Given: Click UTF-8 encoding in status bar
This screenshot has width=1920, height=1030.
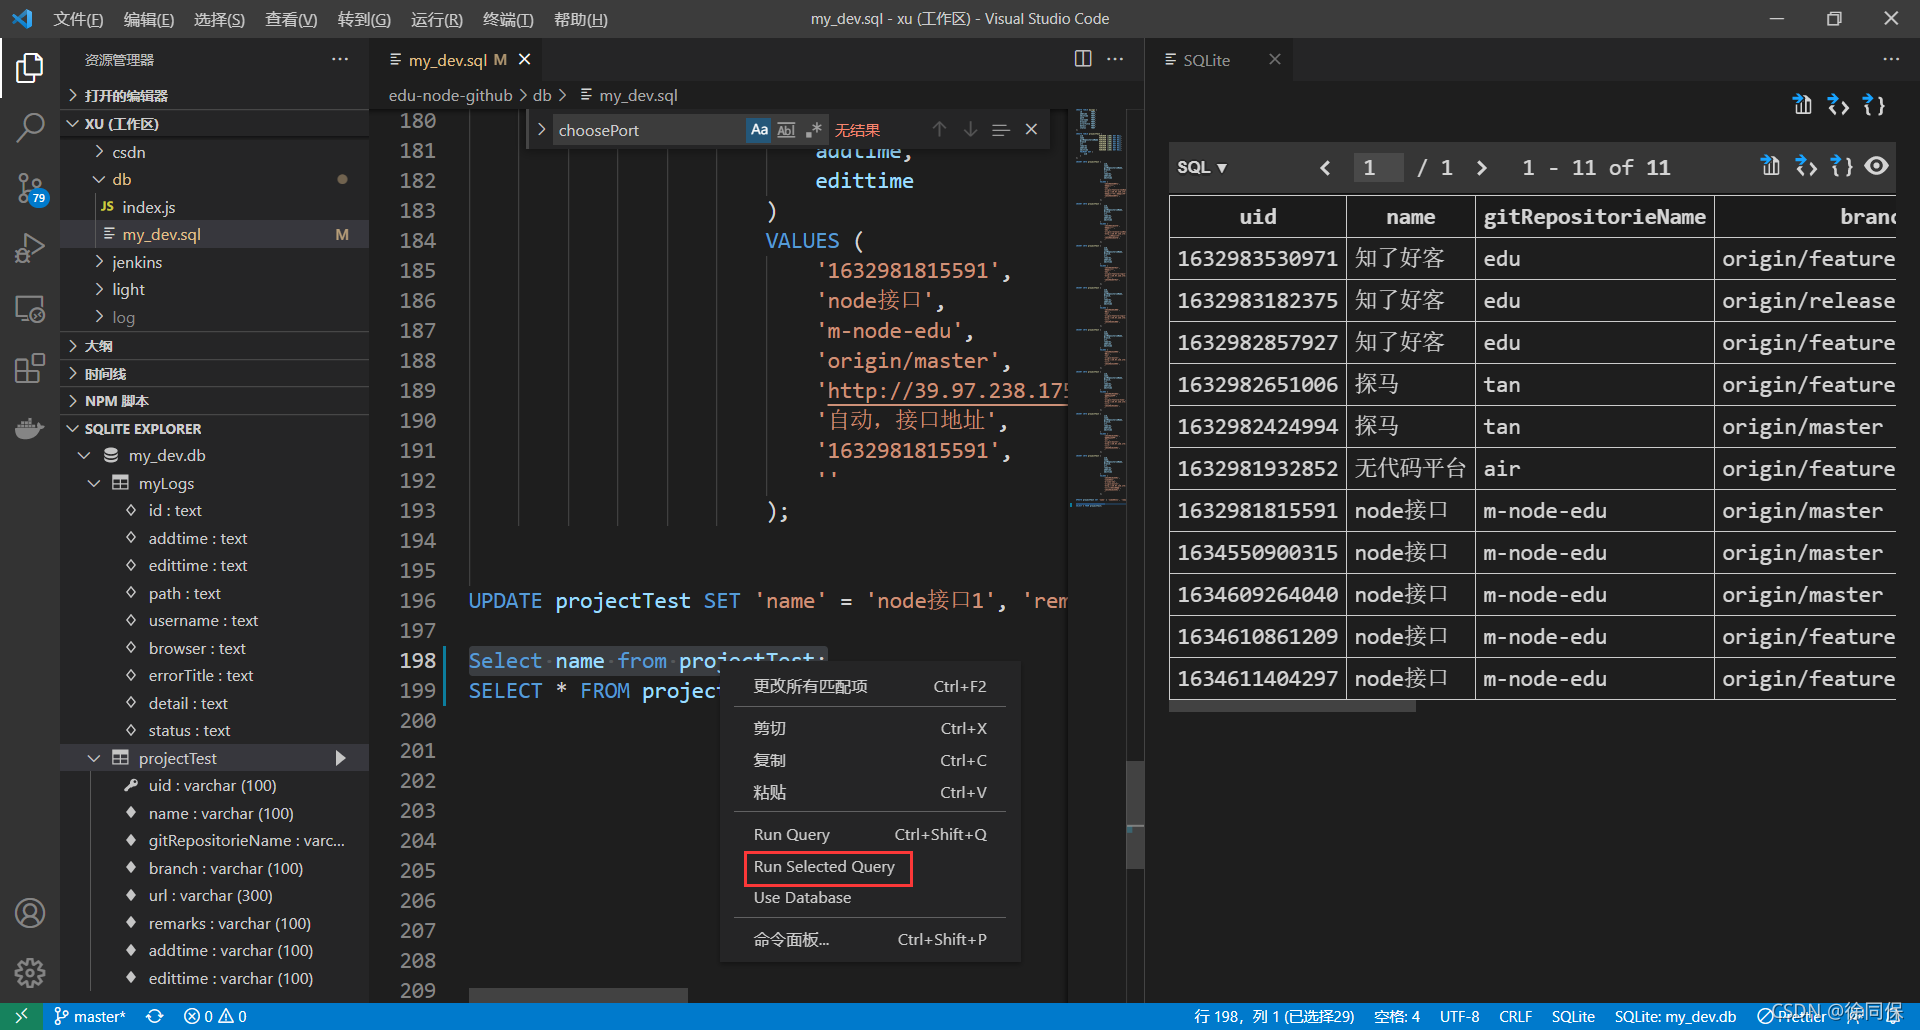Looking at the screenshot, I should tap(1459, 1016).
